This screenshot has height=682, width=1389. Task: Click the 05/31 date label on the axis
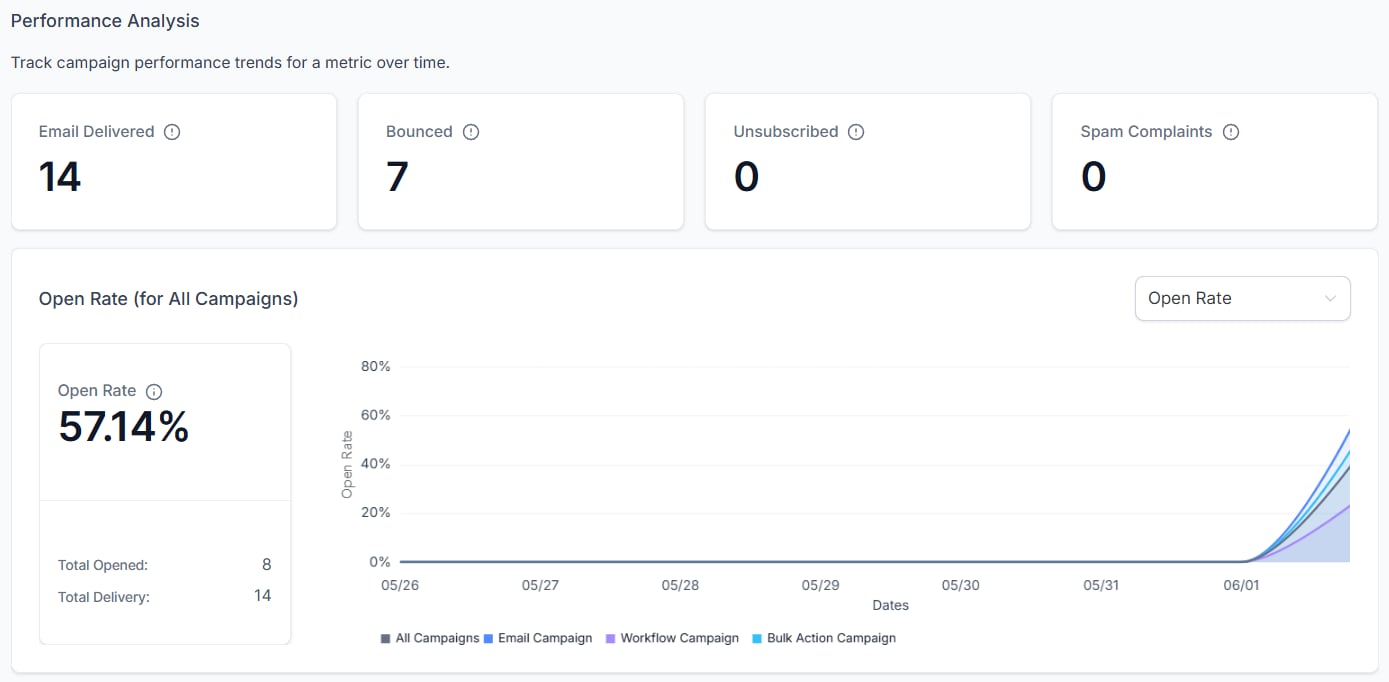tap(1101, 585)
